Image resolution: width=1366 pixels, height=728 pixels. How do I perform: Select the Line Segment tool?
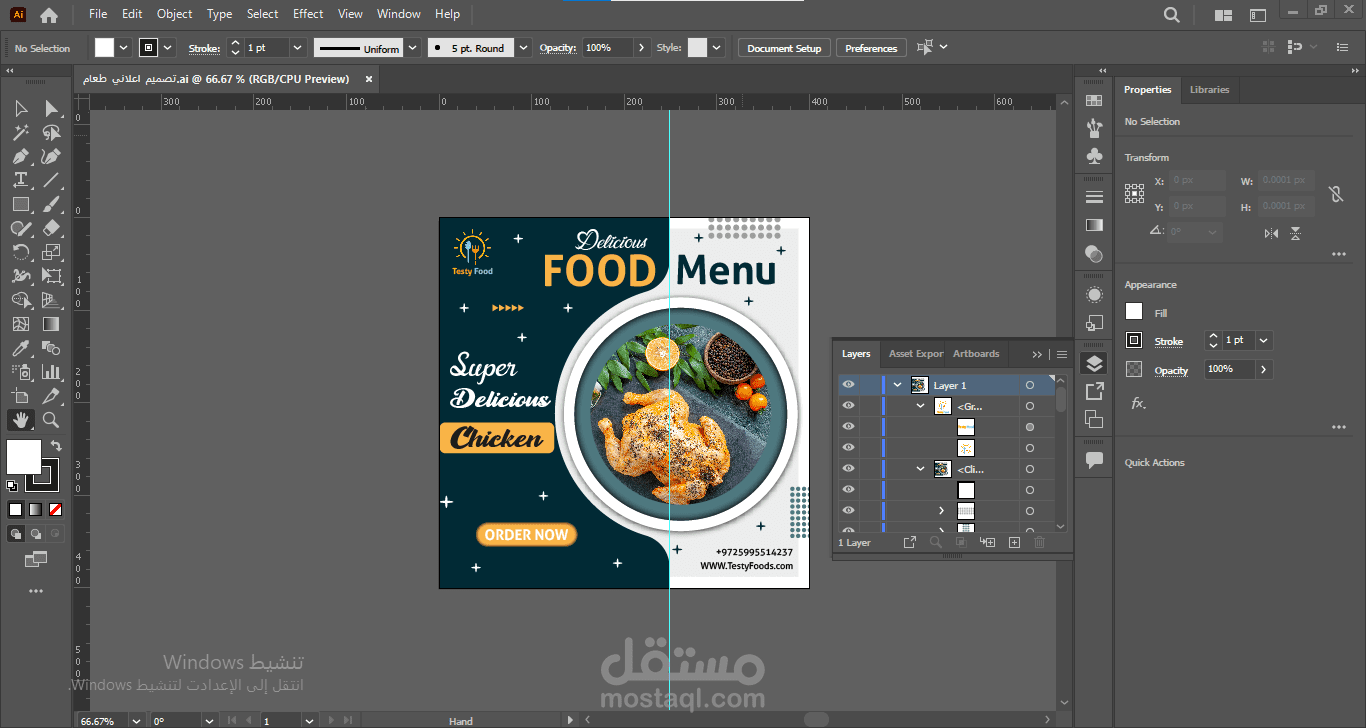pyautogui.click(x=51, y=180)
